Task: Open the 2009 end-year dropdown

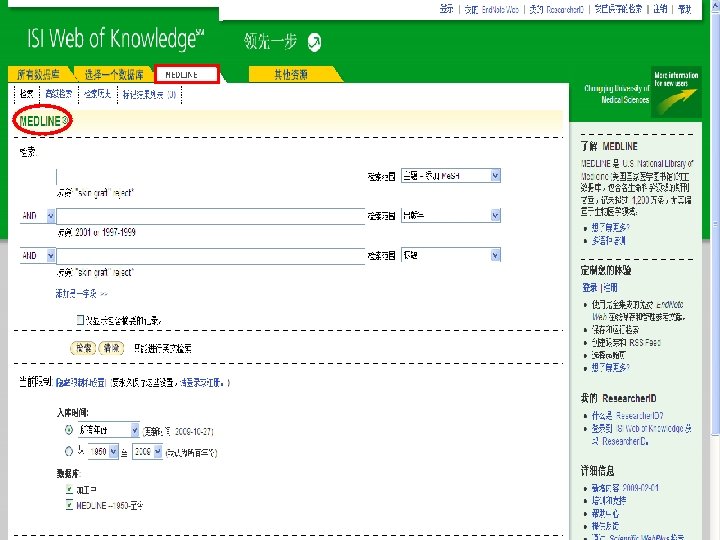Action: 147,451
